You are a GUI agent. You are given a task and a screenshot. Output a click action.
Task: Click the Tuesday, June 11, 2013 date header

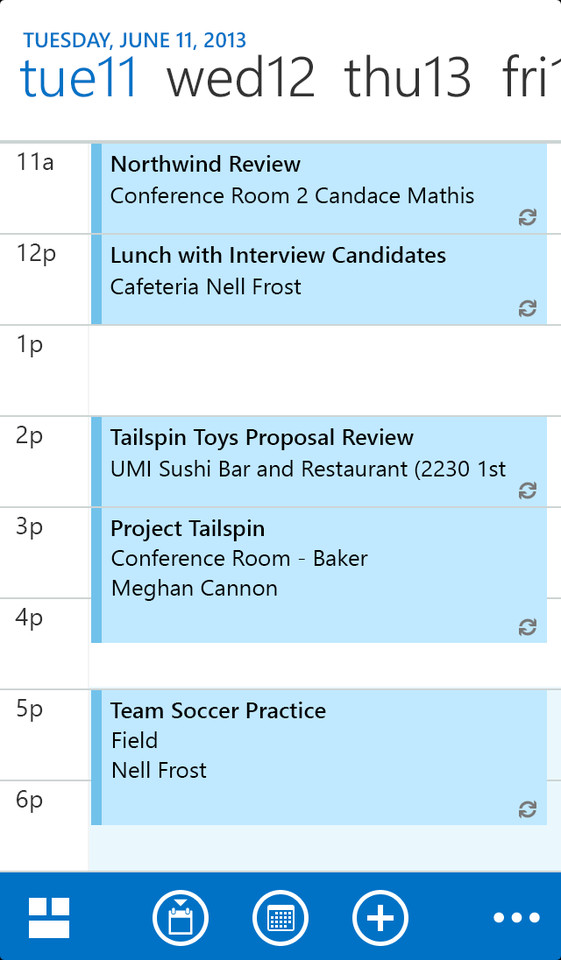(134, 40)
